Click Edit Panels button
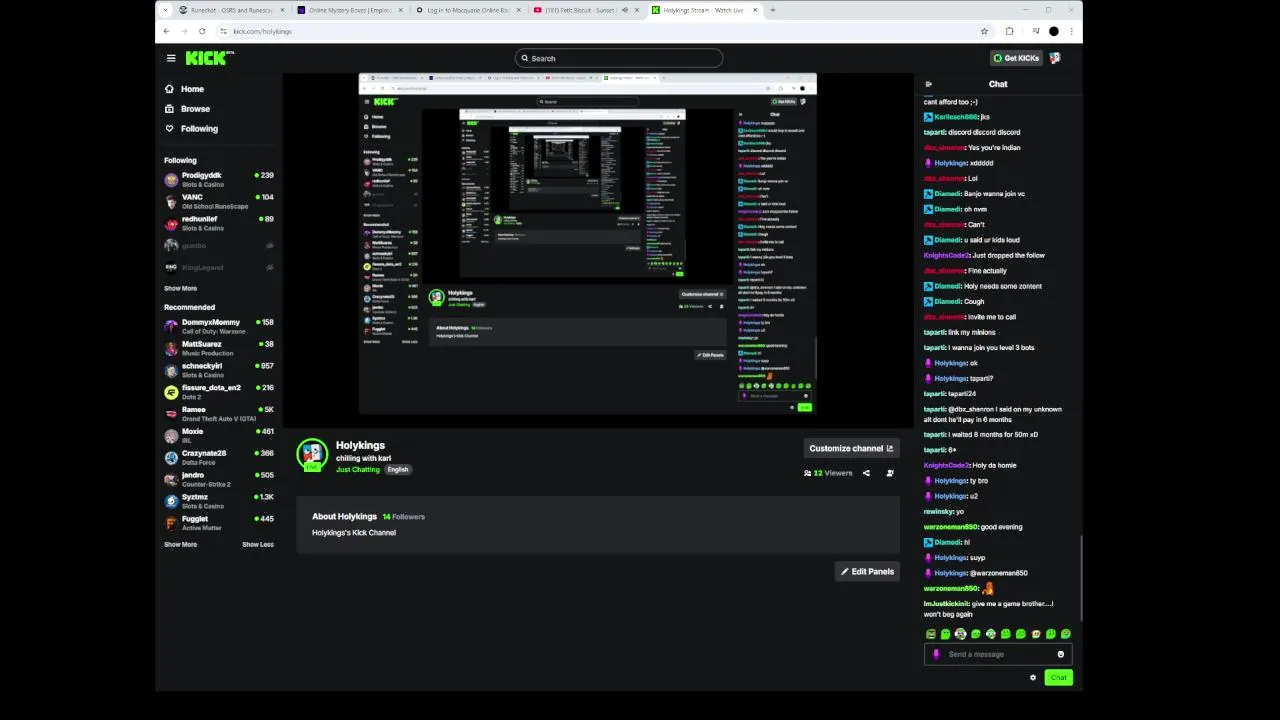This screenshot has width=1280, height=720. [867, 571]
